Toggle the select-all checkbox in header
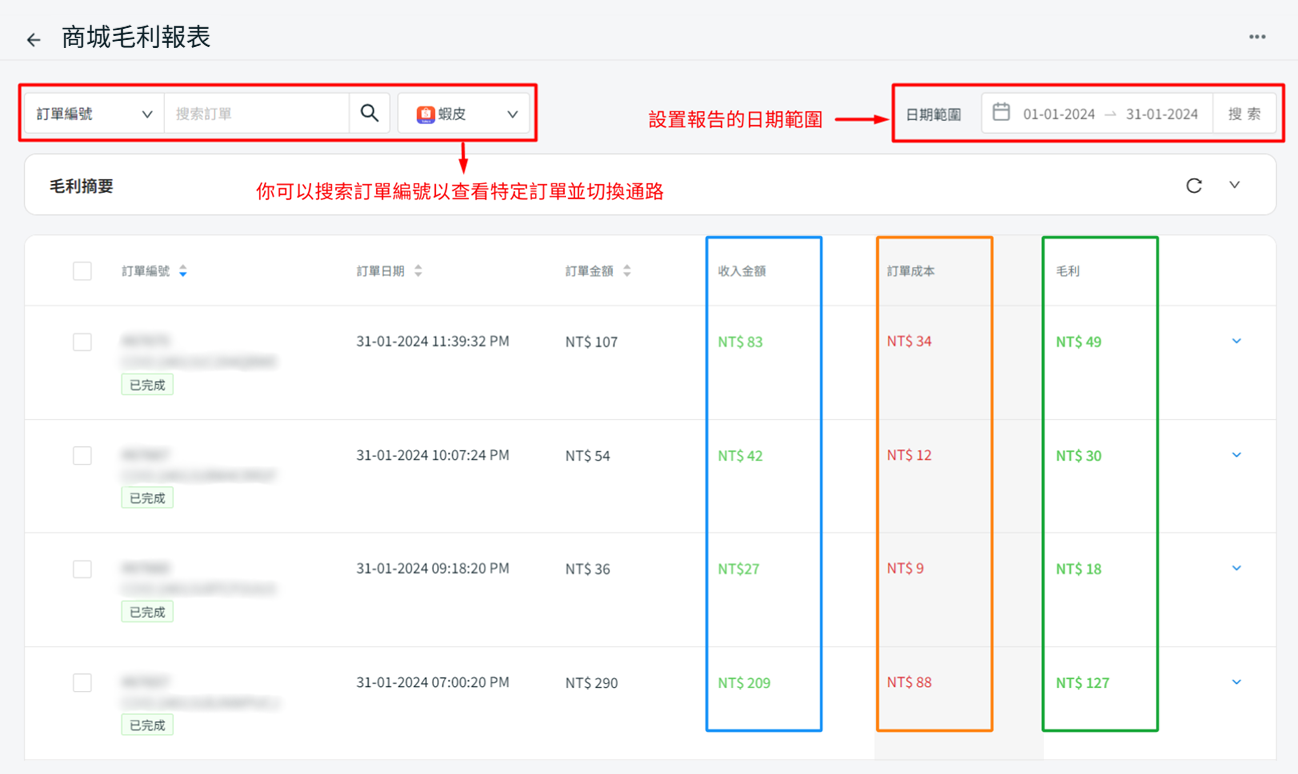 [82, 271]
